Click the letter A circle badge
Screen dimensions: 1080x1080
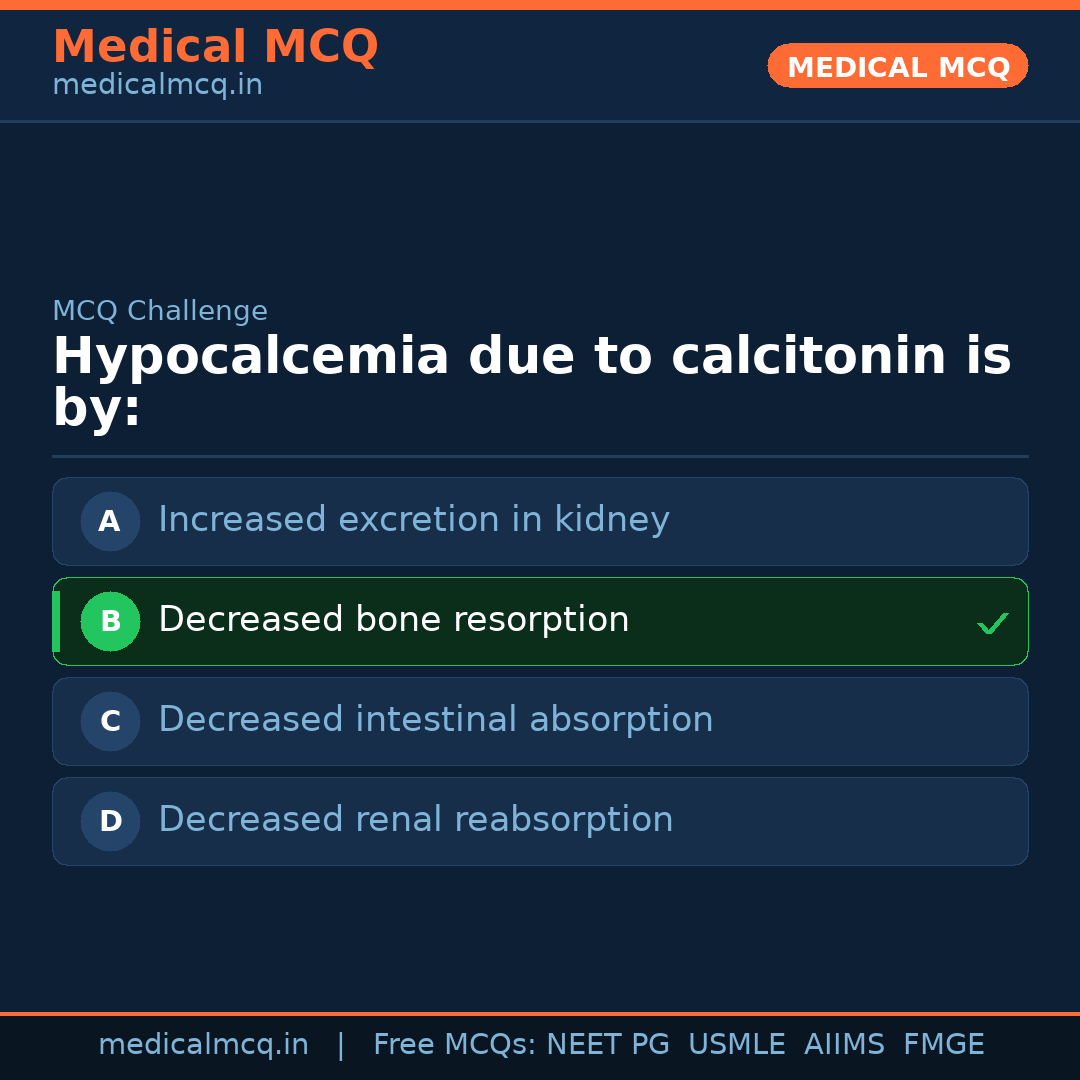click(x=110, y=521)
